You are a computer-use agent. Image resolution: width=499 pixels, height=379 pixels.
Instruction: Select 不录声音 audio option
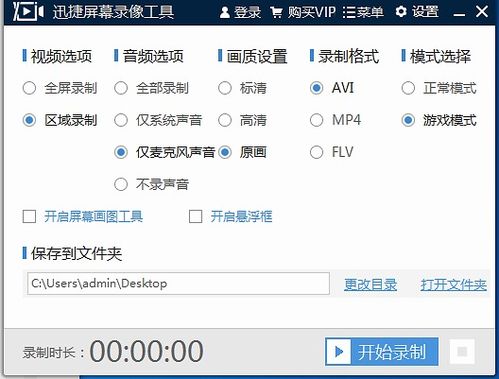pos(121,184)
